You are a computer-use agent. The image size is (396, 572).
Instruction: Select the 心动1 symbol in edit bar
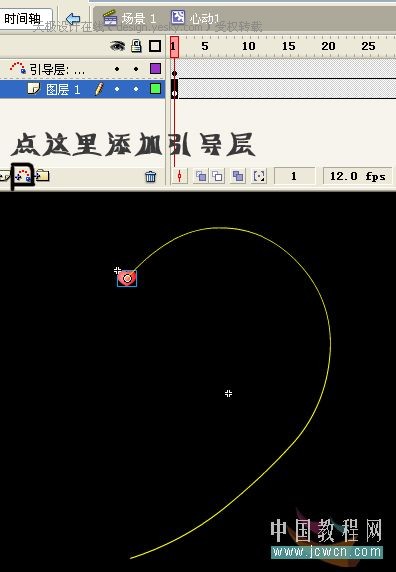[x=195, y=18]
